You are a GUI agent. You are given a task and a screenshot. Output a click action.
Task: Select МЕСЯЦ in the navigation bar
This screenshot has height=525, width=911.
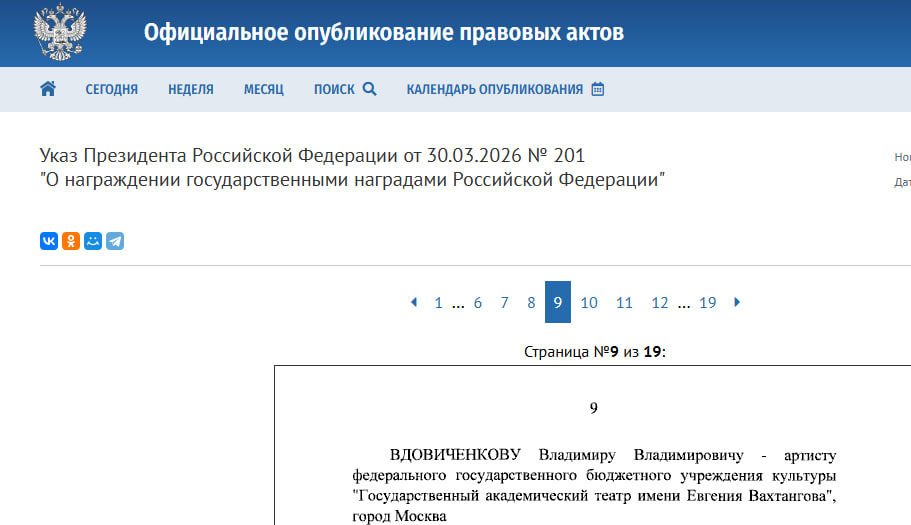[264, 89]
